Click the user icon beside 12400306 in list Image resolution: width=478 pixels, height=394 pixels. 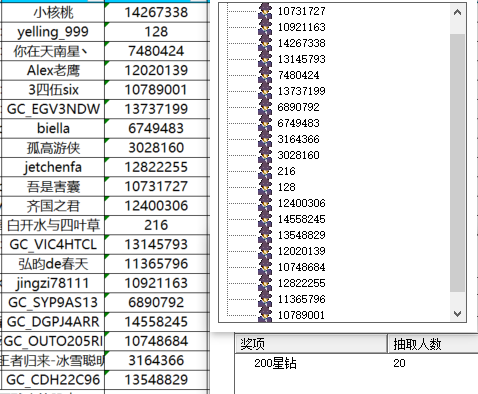(x=265, y=203)
